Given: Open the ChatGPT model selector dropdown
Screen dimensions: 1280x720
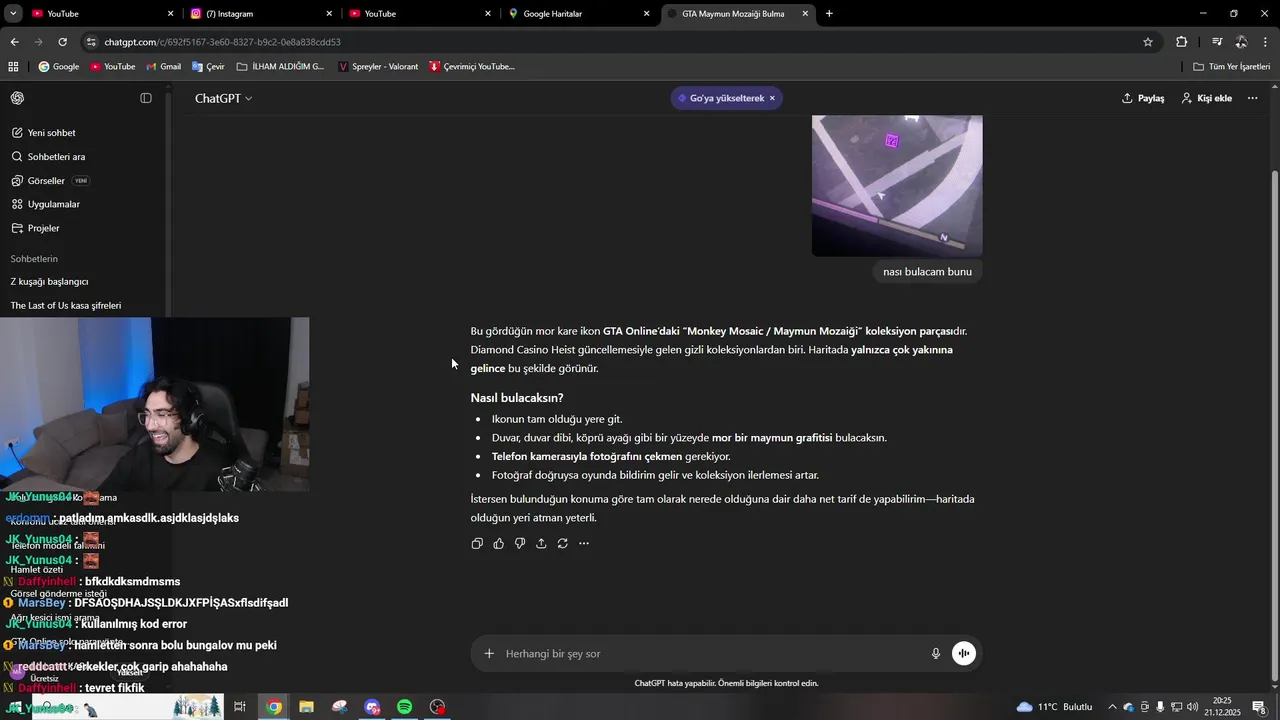Looking at the screenshot, I should (224, 98).
